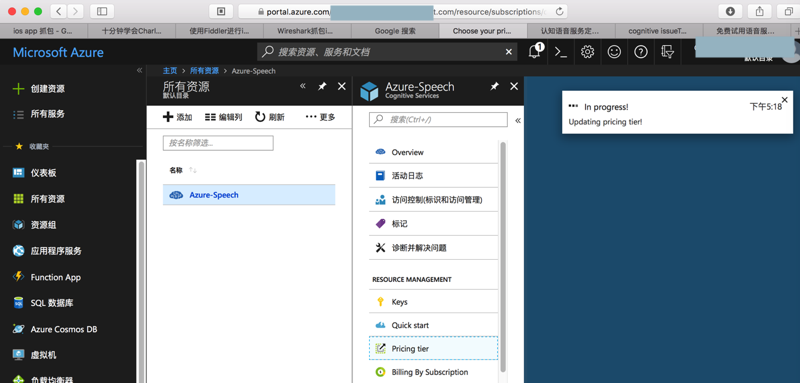800x383 pixels.
Task: Switch to the 免费试用语音服 tab
Action: [x=746, y=31]
